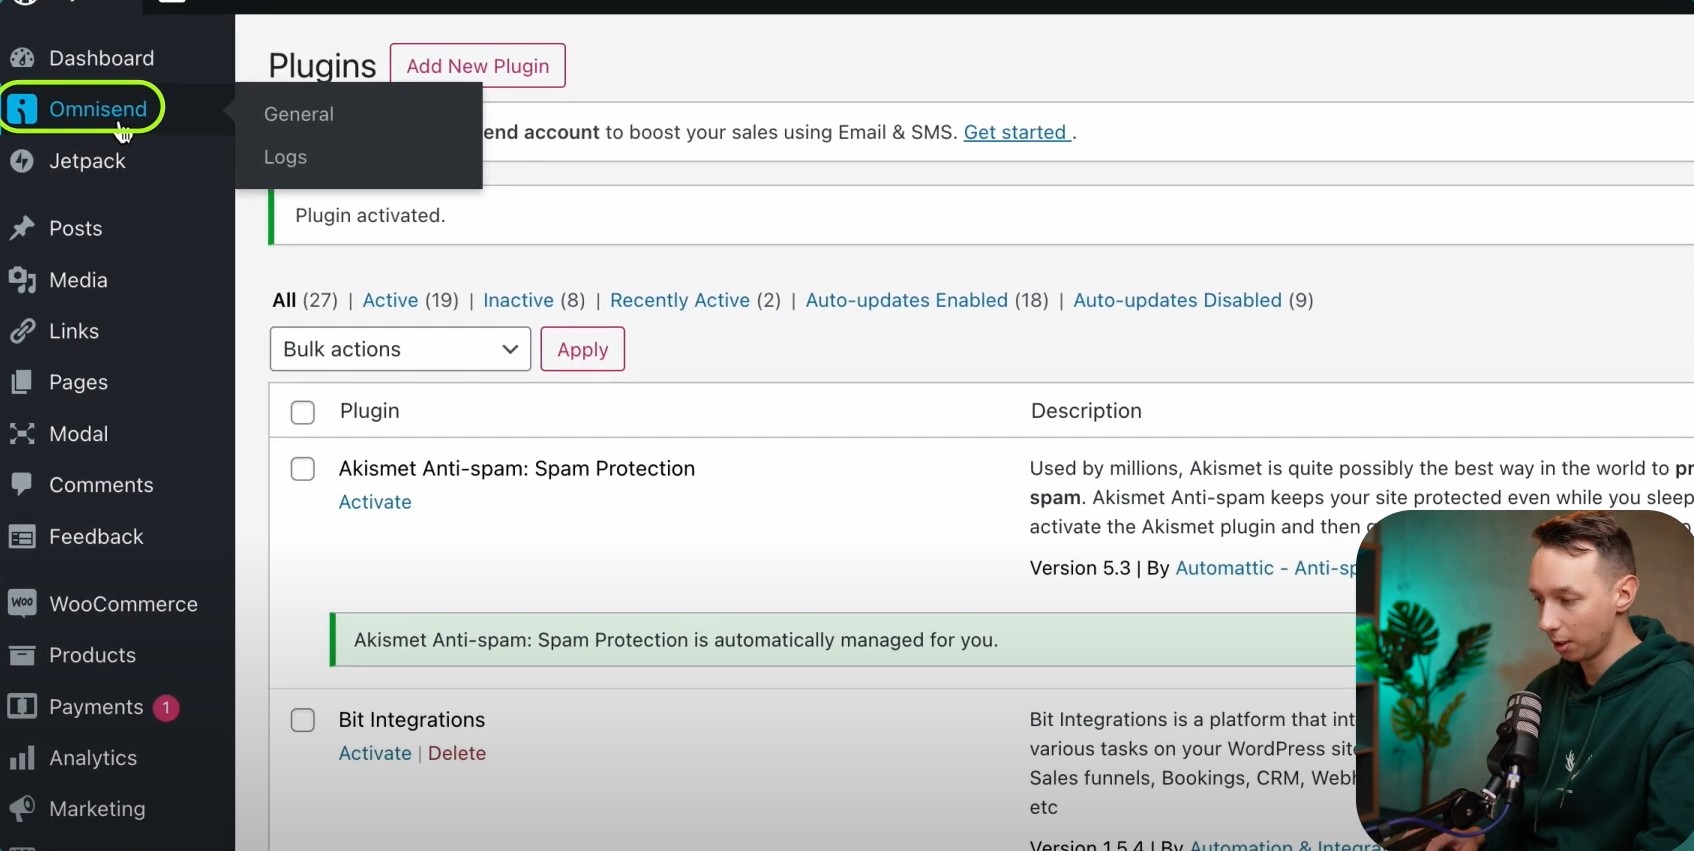
Task: Open the Dashboard menu item
Action: [x=102, y=58]
